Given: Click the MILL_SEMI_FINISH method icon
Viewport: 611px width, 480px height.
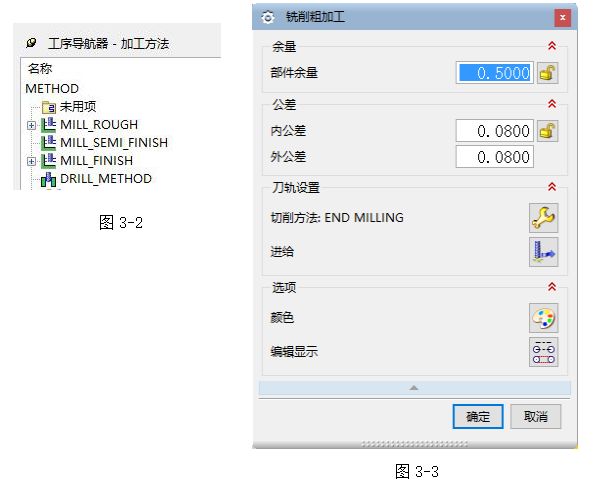Looking at the screenshot, I should click(49, 143).
